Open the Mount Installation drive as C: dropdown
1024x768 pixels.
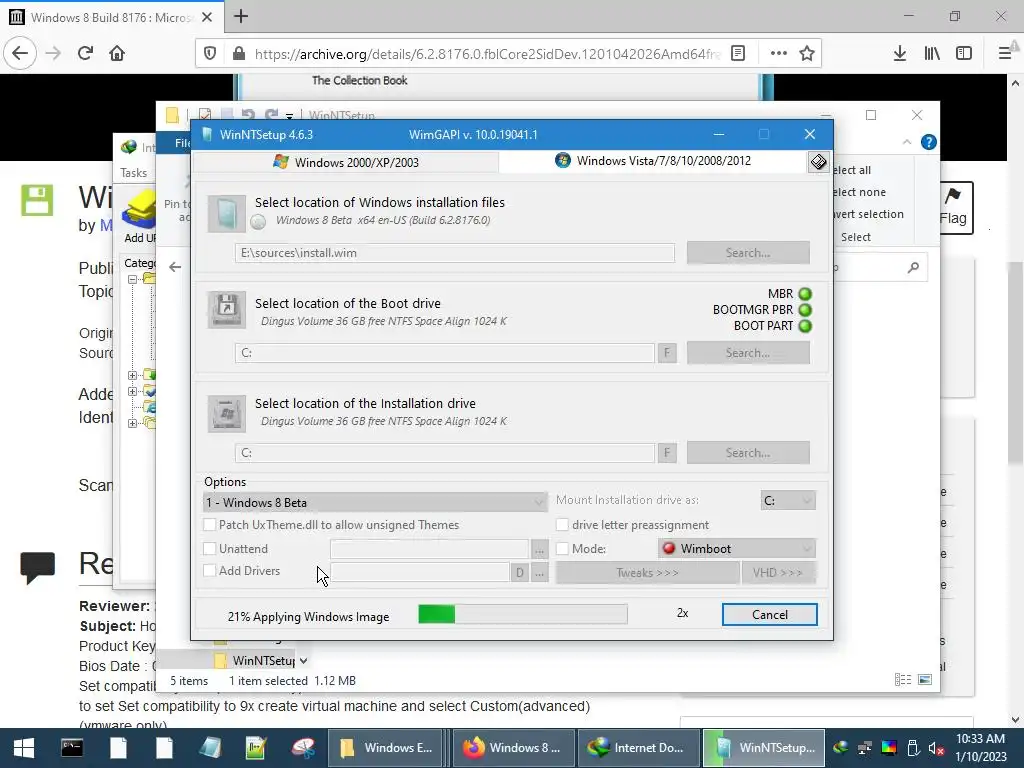(788, 500)
